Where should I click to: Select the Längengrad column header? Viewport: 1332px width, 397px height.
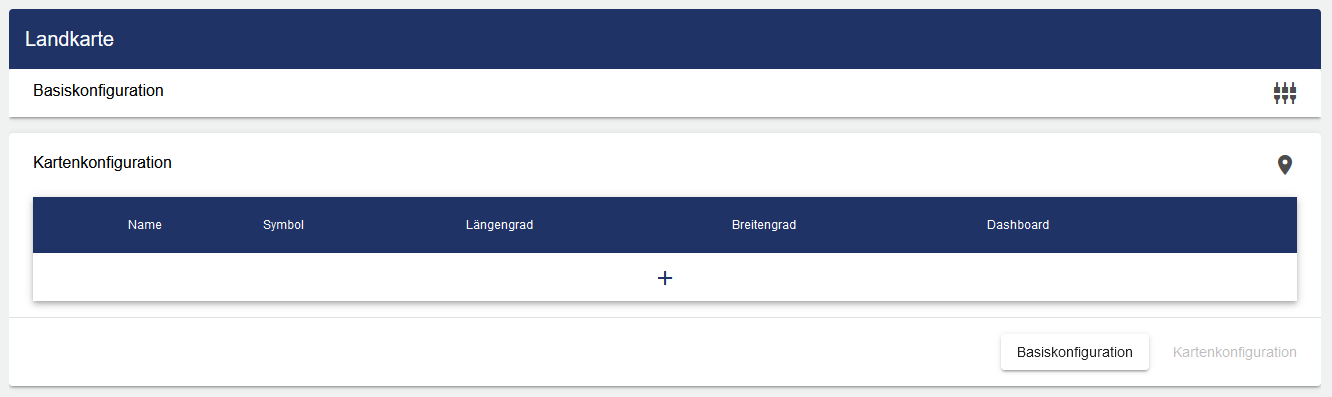[x=499, y=225]
